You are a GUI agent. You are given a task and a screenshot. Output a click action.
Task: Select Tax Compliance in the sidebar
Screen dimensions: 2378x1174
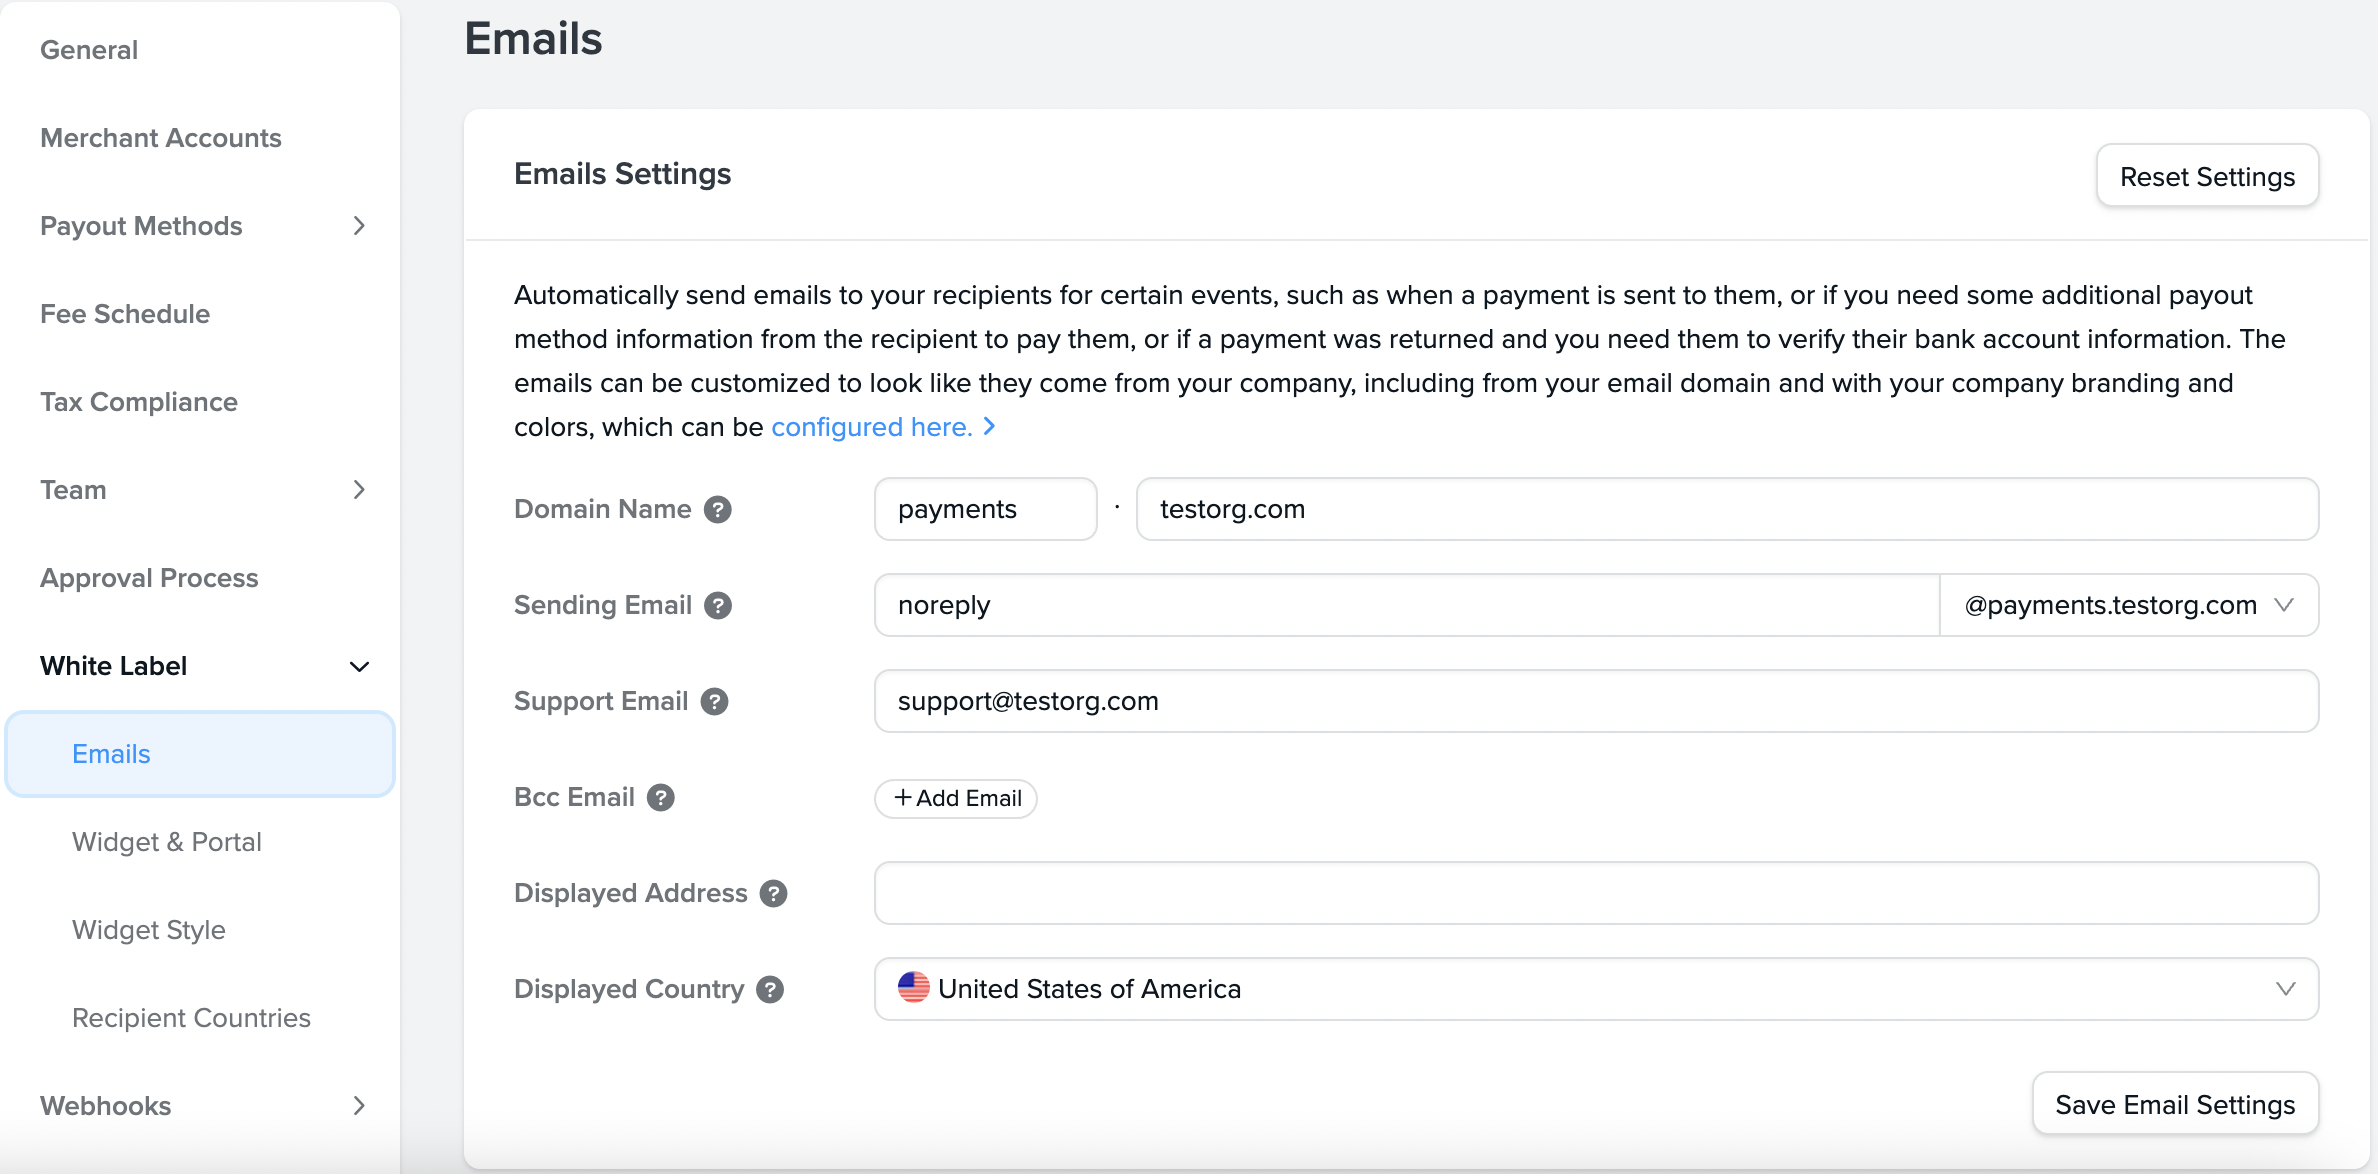(138, 402)
